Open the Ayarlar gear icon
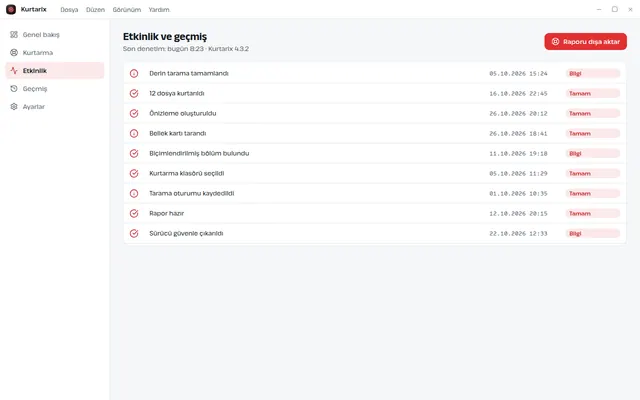Viewport: 640px width, 400px height. [x=14, y=107]
